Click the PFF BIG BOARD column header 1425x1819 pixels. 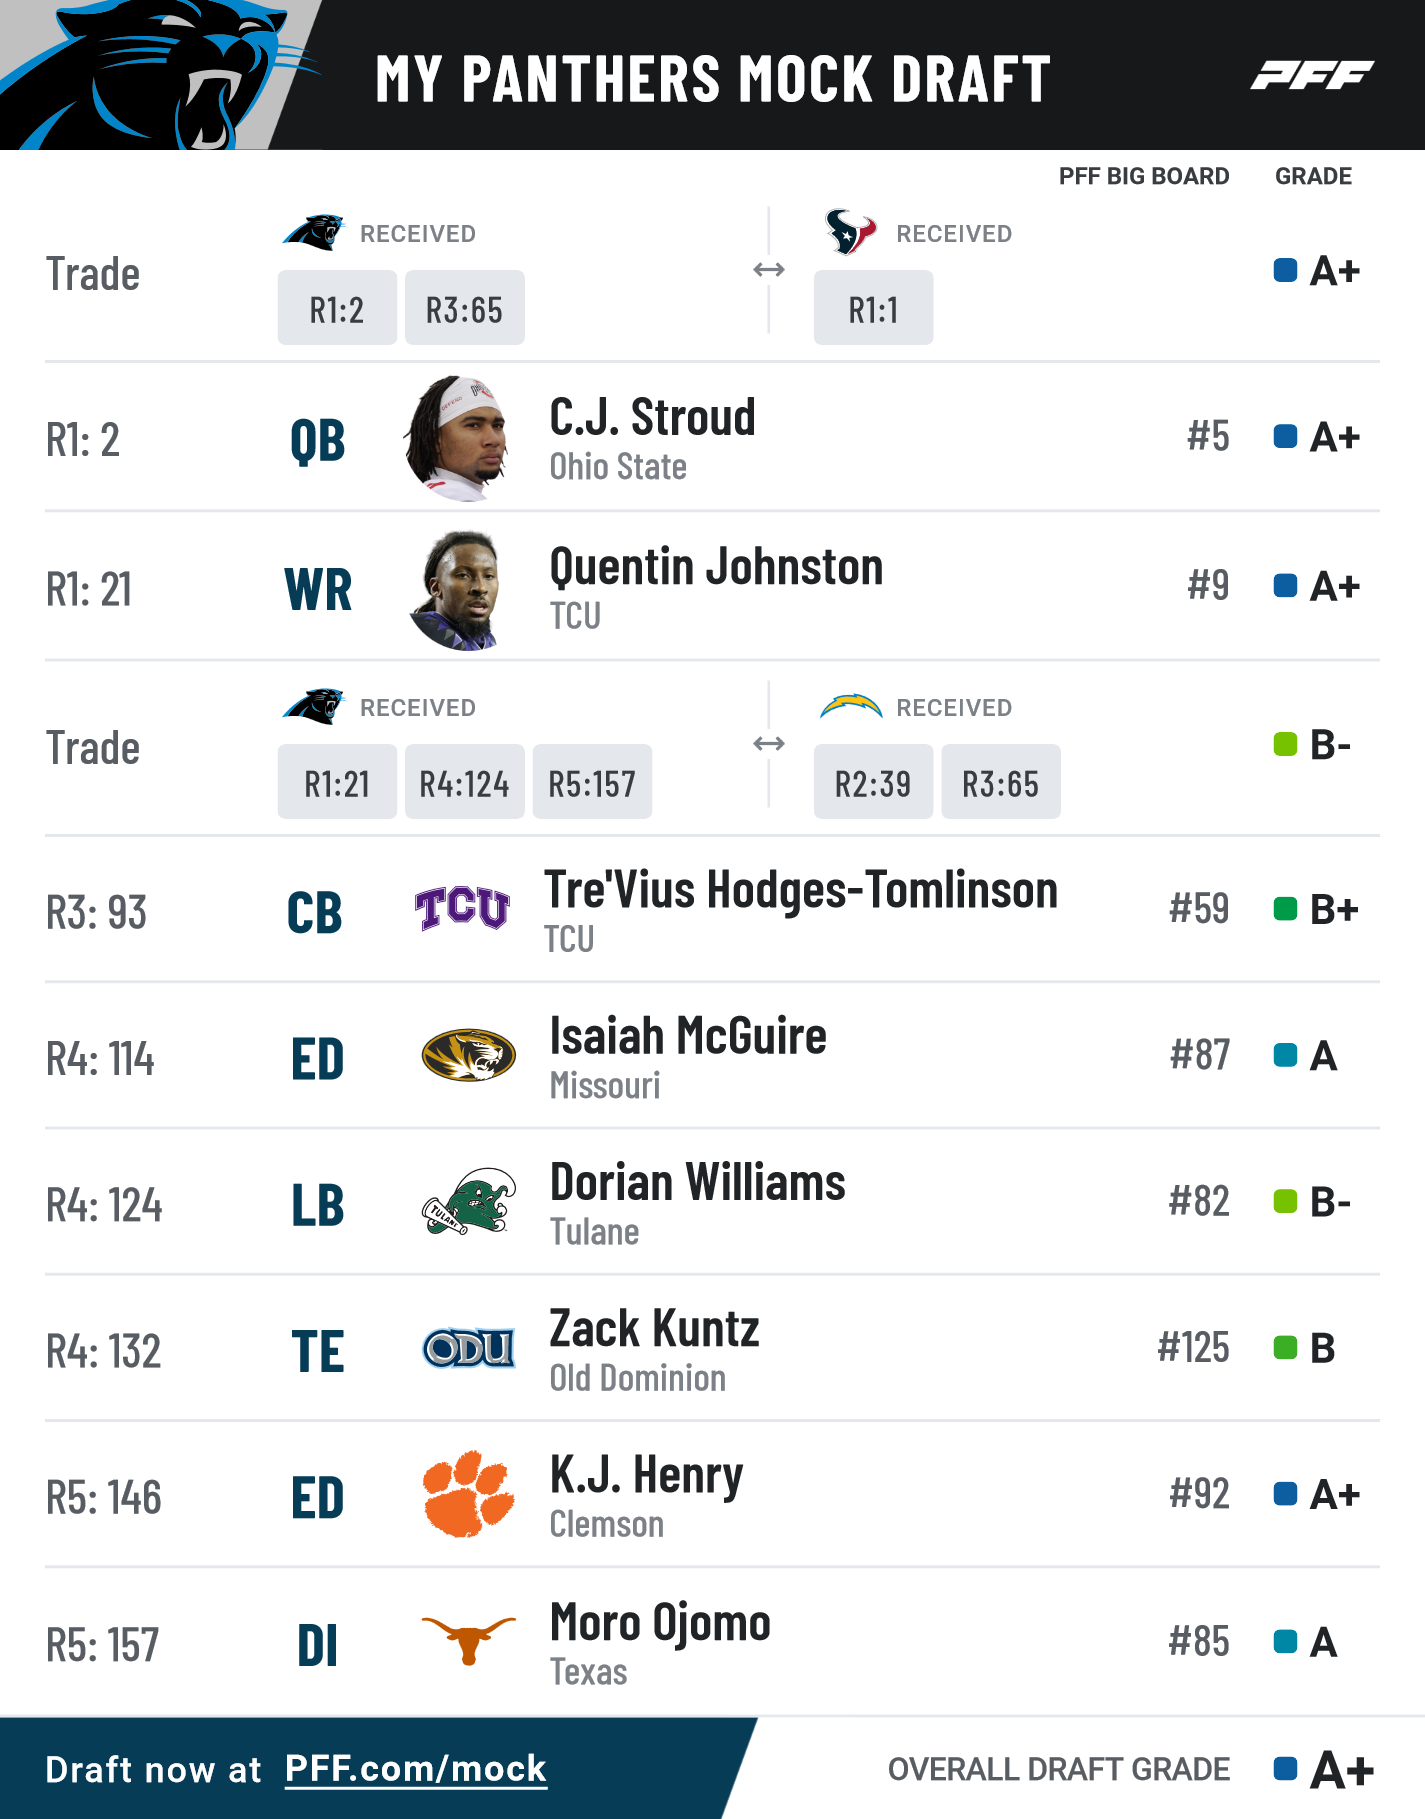click(x=1144, y=176)
